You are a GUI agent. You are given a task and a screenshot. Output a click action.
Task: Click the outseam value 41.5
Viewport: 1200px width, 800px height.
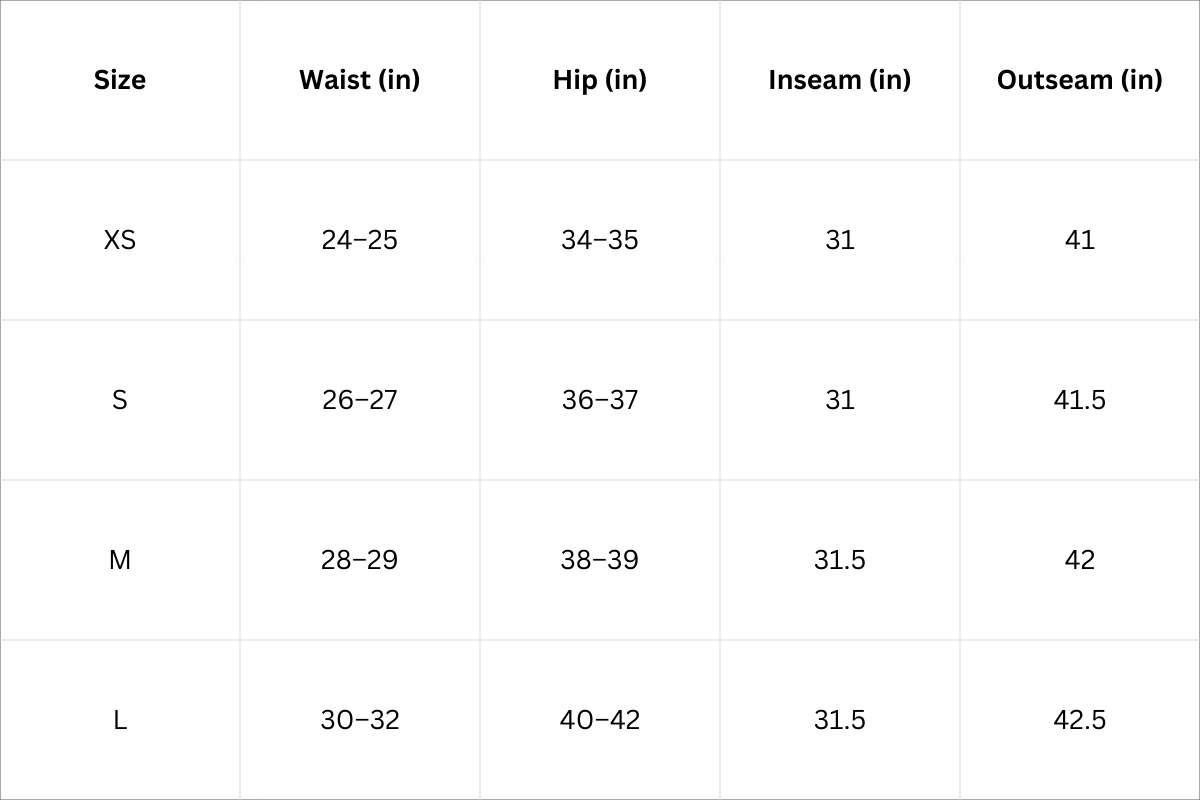(x=1080, y=400)
